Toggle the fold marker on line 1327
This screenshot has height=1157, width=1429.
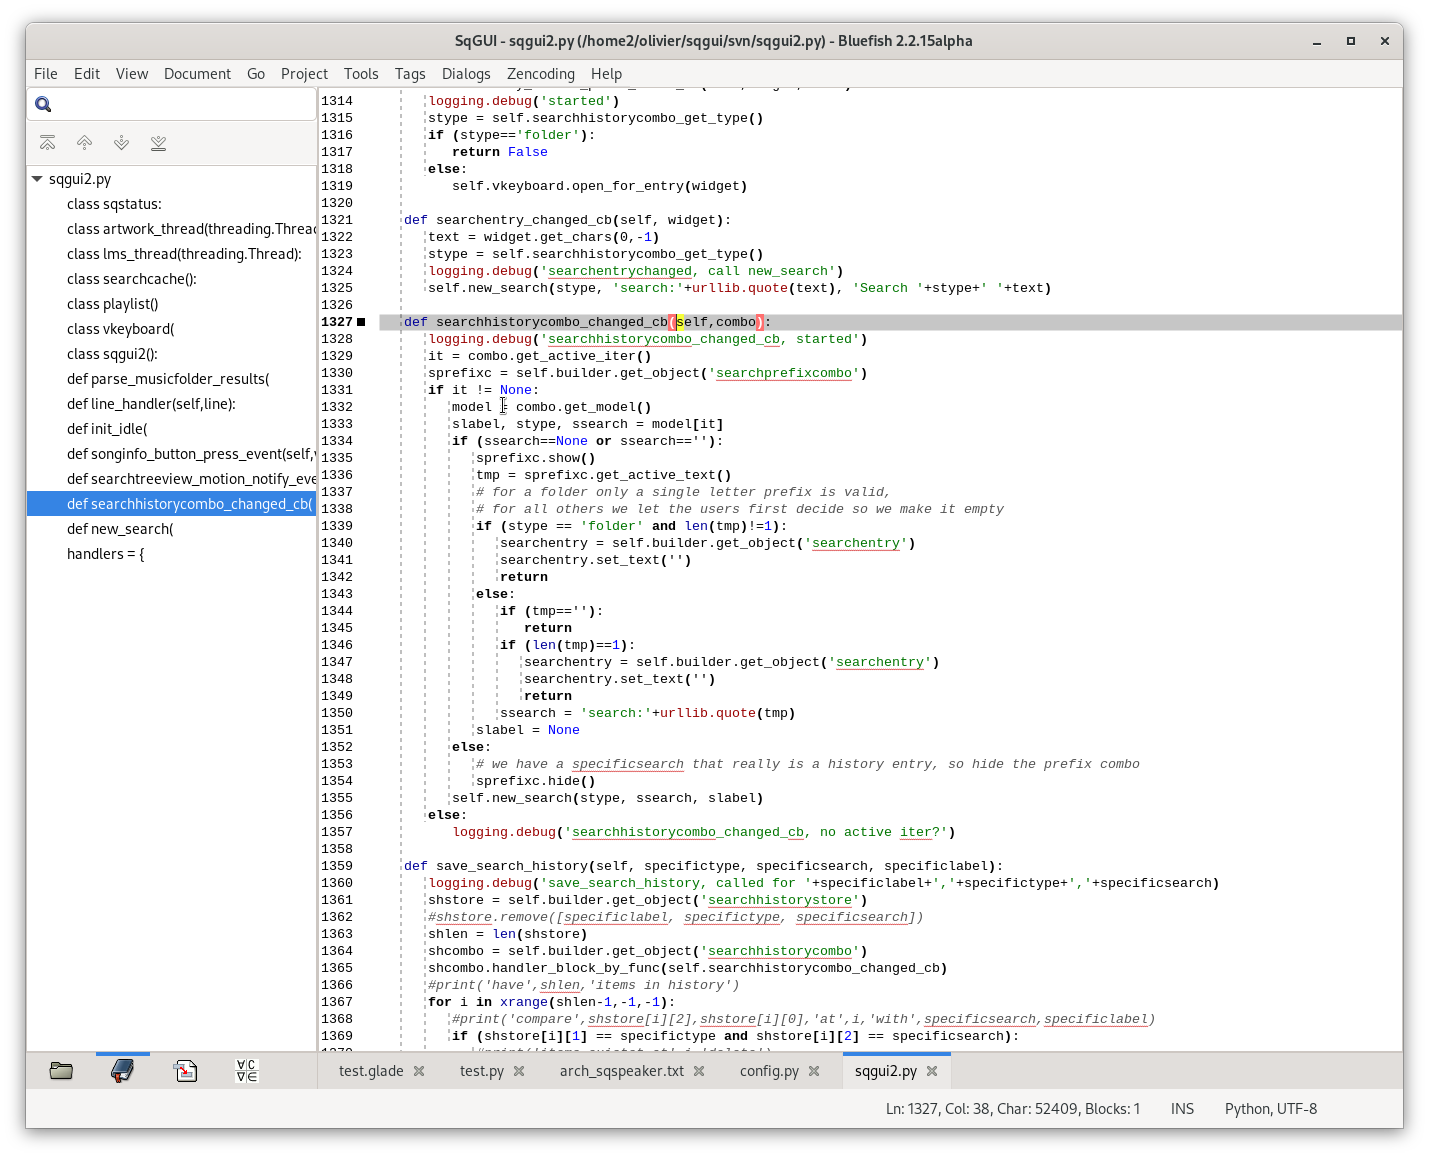coord(361,322)
